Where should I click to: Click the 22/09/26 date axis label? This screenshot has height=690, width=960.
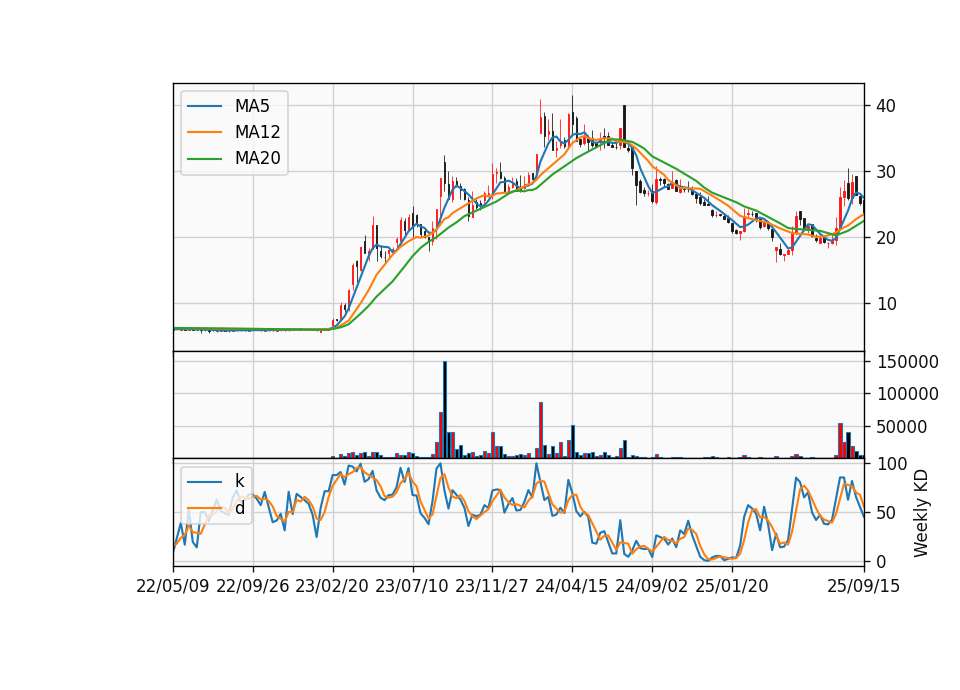point(253,586)
